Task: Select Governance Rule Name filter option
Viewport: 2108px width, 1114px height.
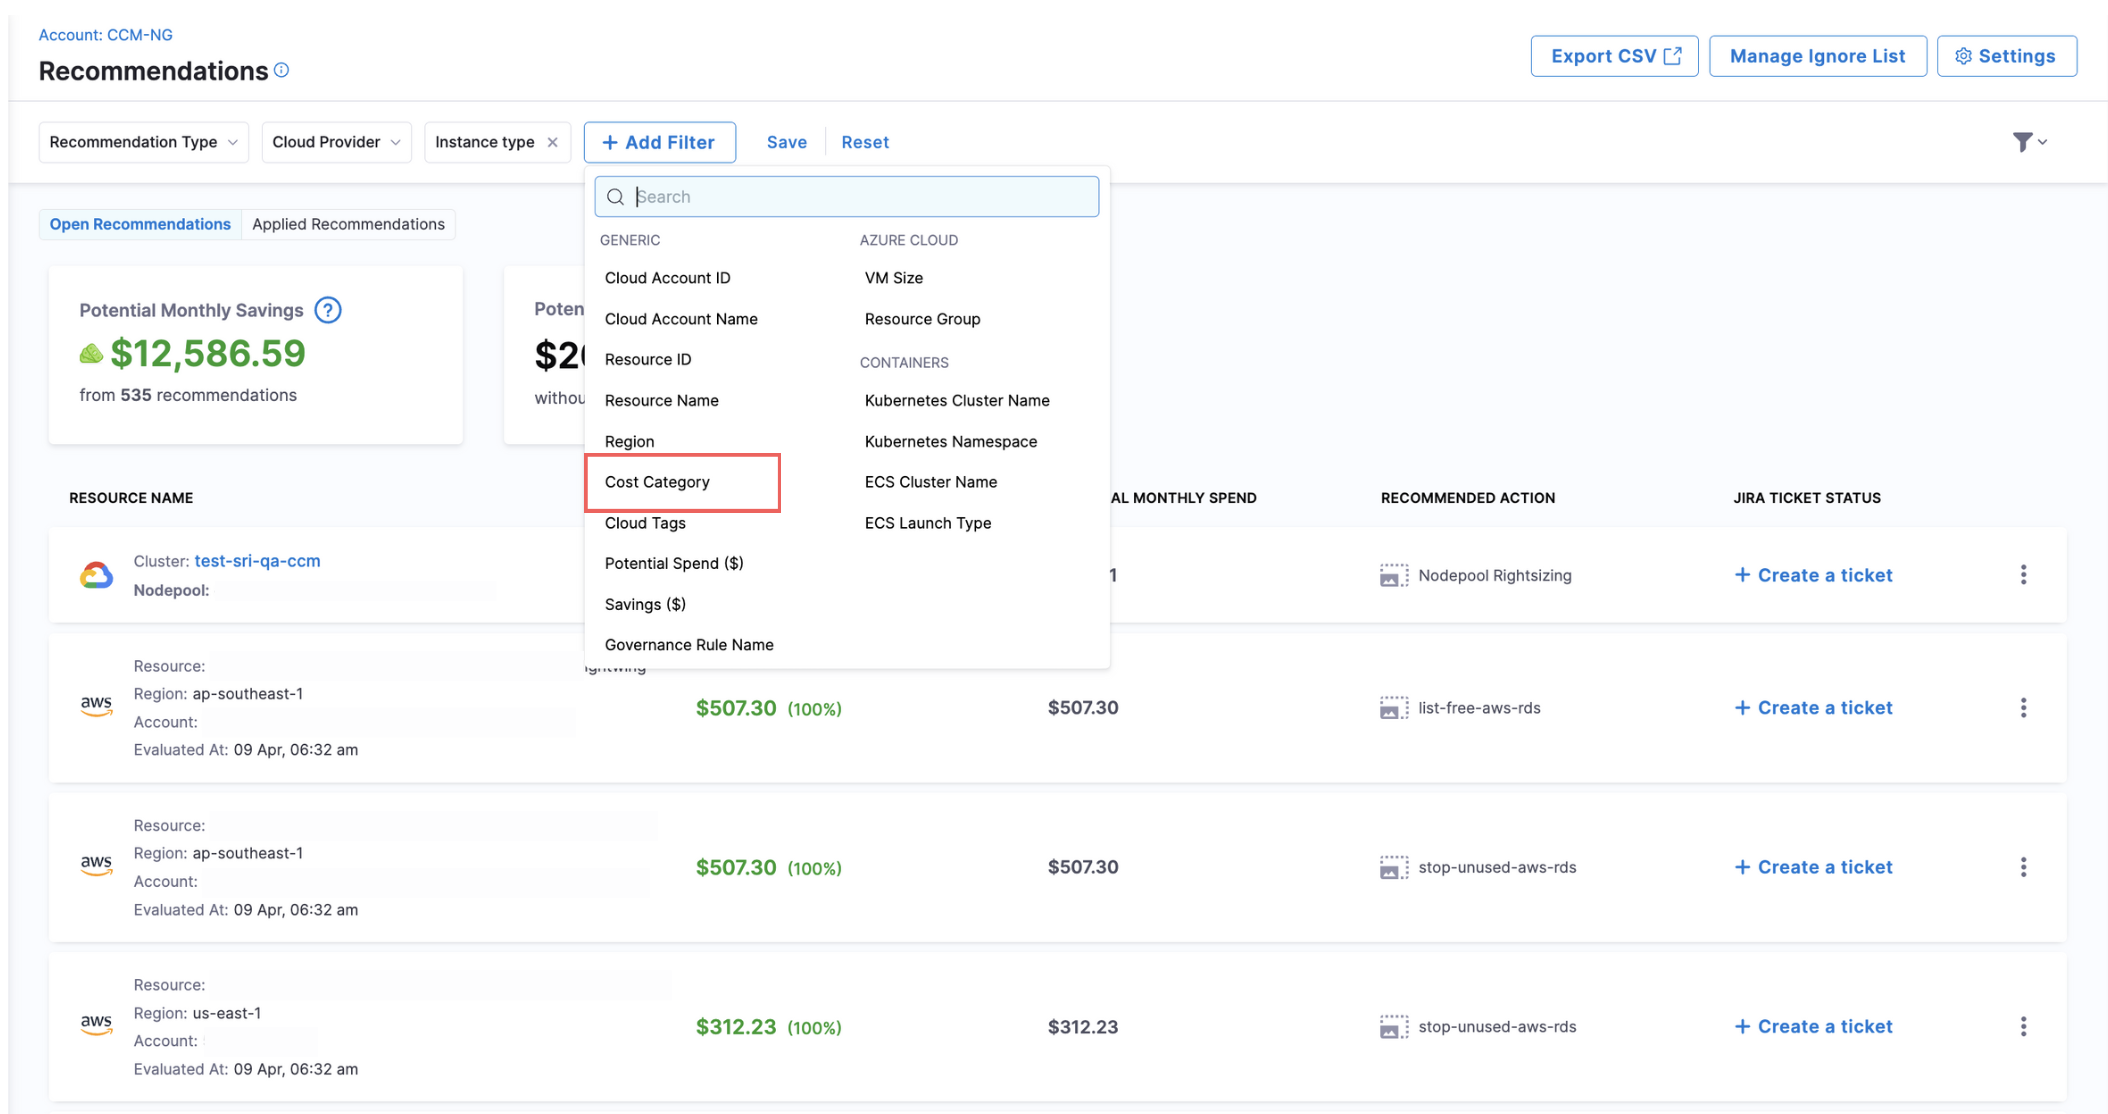Action: (688, 645)
